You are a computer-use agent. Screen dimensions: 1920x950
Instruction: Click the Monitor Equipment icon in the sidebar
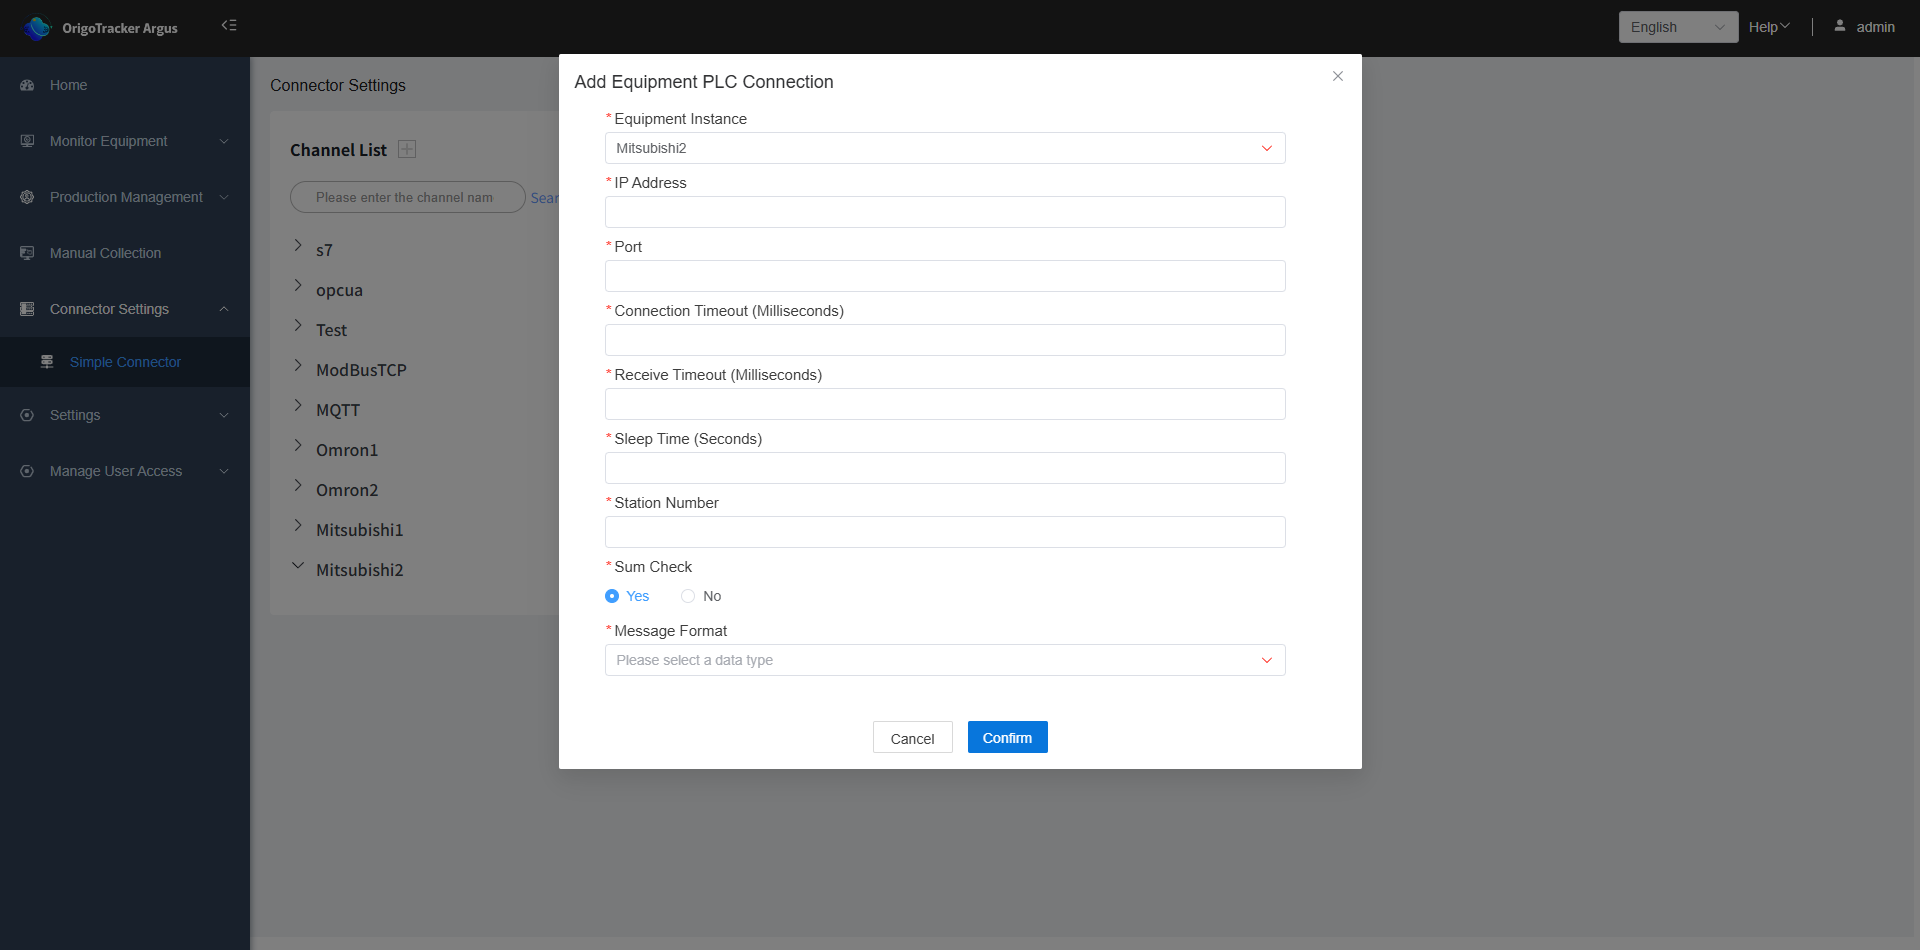click(x=27, y=142)
